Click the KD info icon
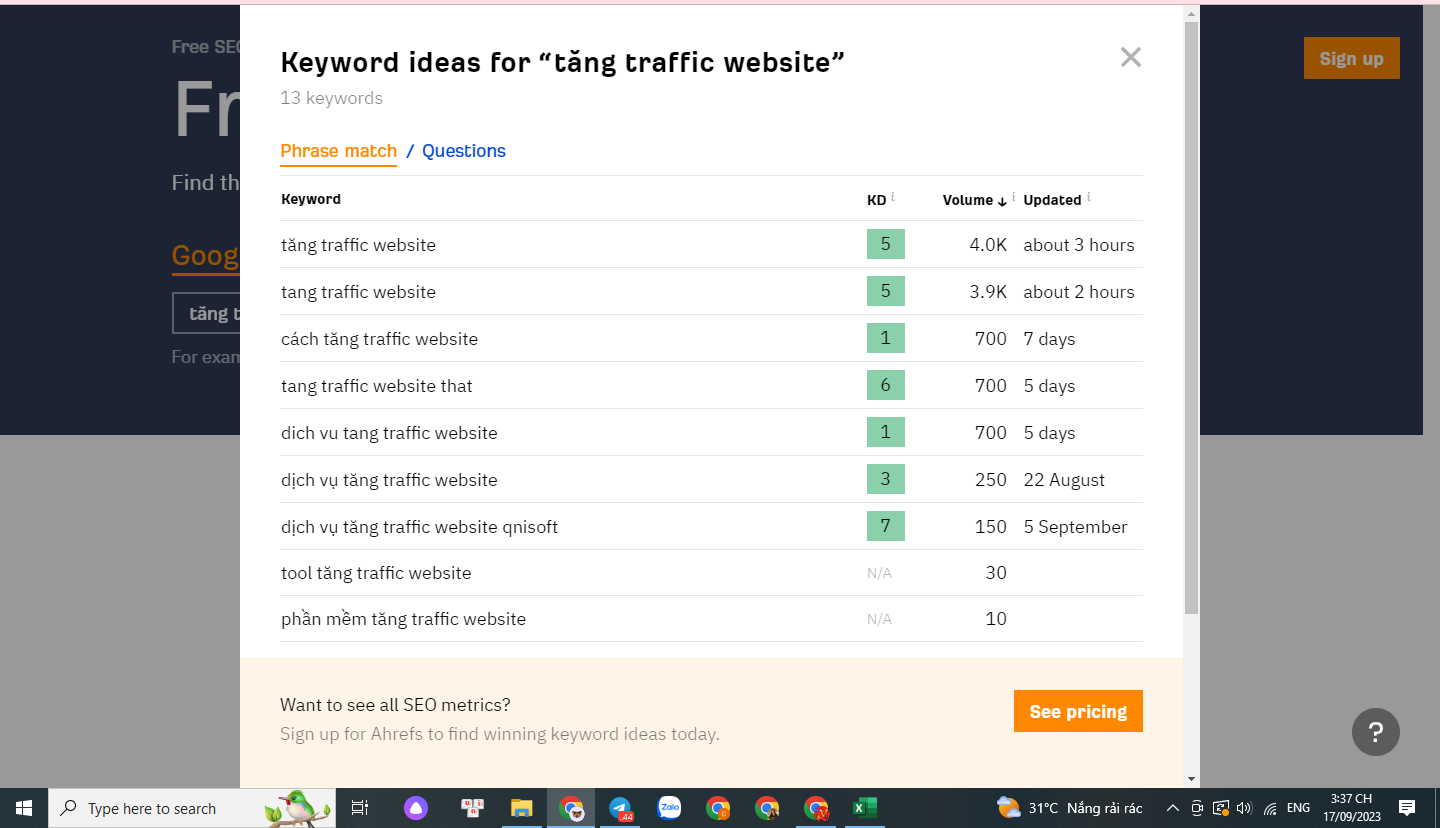 point(892,198)
